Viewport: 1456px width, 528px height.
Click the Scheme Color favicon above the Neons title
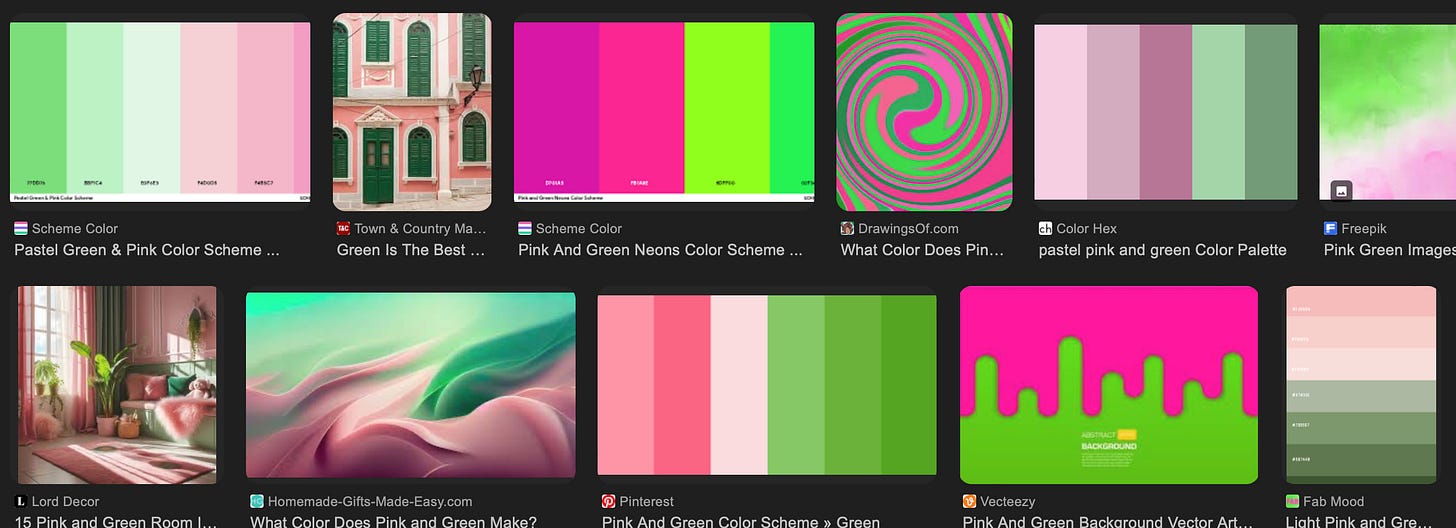pos(525,228)
